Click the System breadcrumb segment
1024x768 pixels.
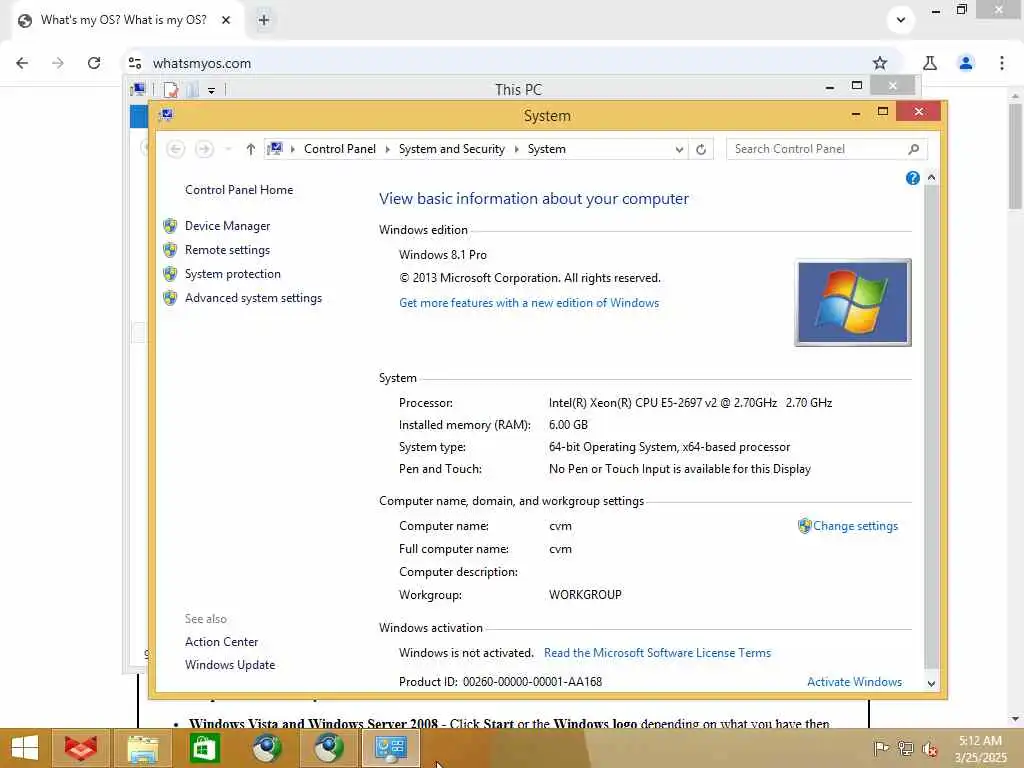point(547,149)
